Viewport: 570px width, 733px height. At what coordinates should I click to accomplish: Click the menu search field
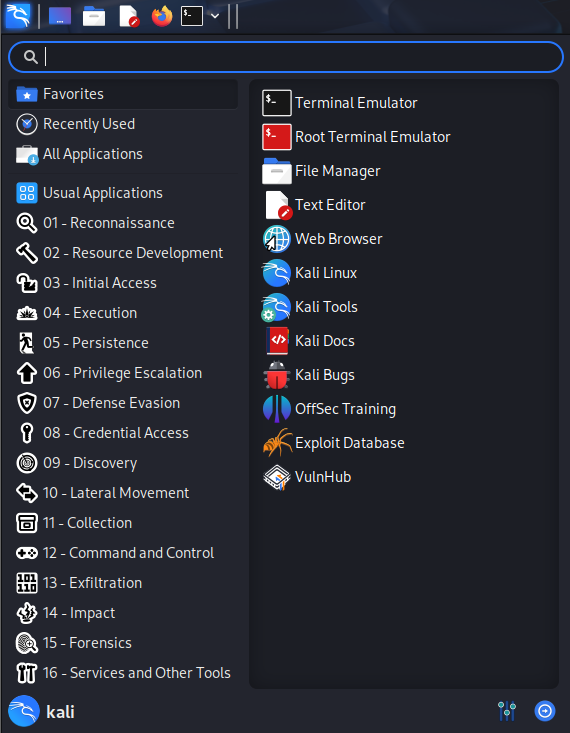(286, 57)
